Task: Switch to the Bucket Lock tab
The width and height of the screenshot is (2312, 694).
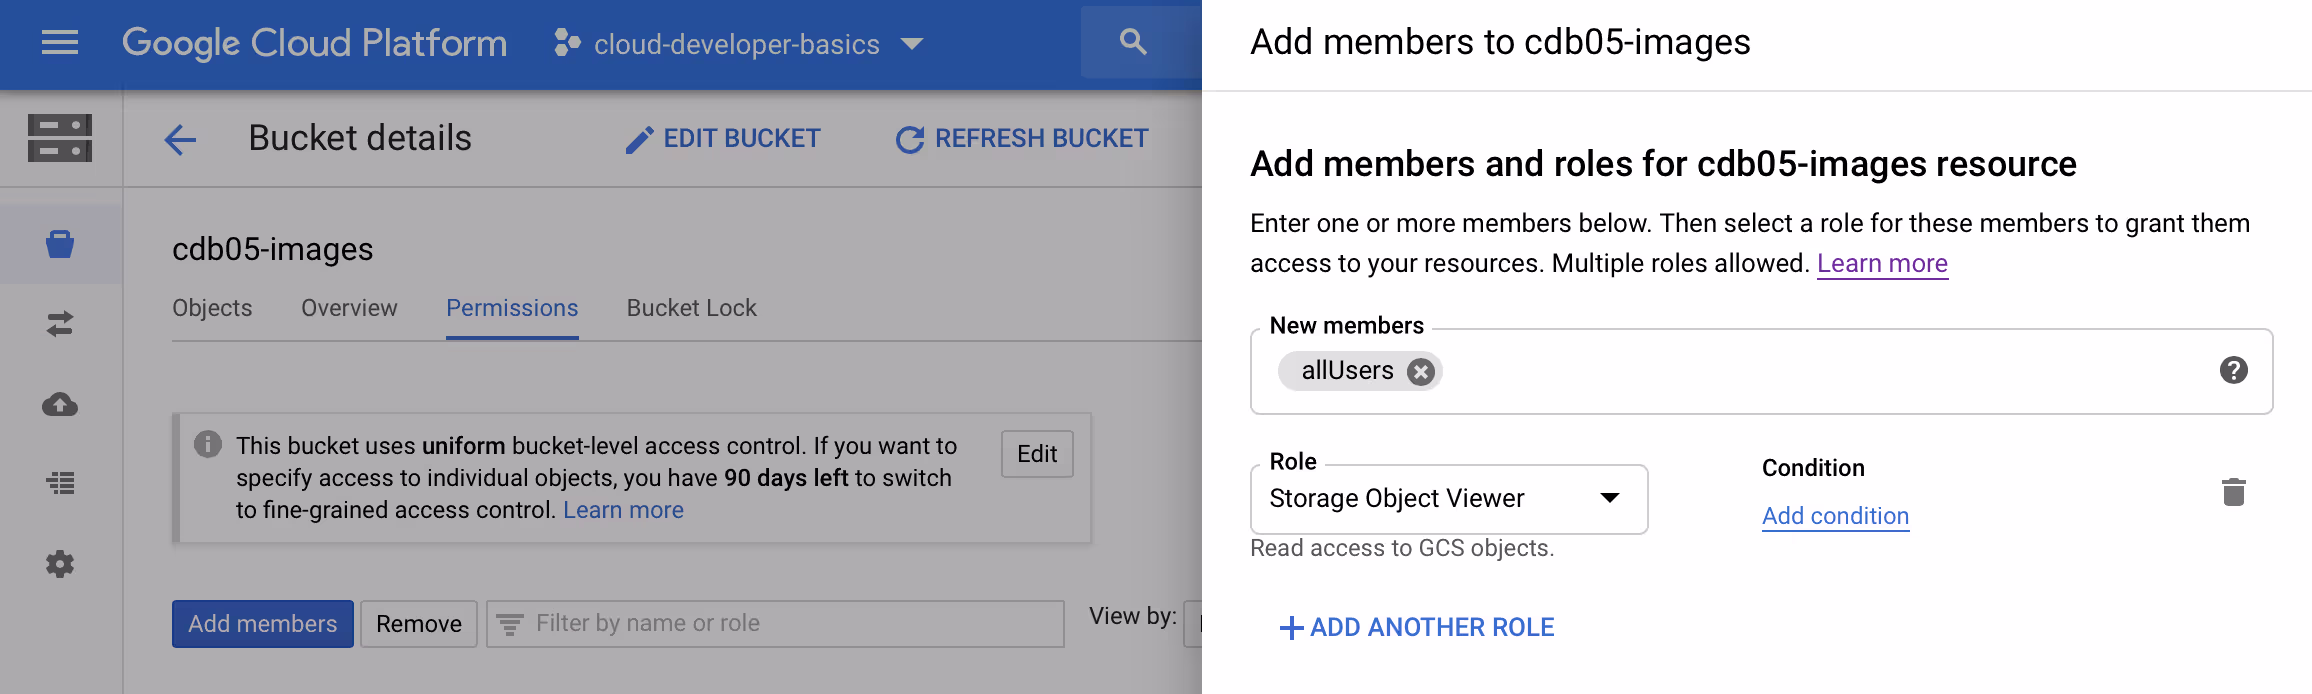Action: point(692,308)
